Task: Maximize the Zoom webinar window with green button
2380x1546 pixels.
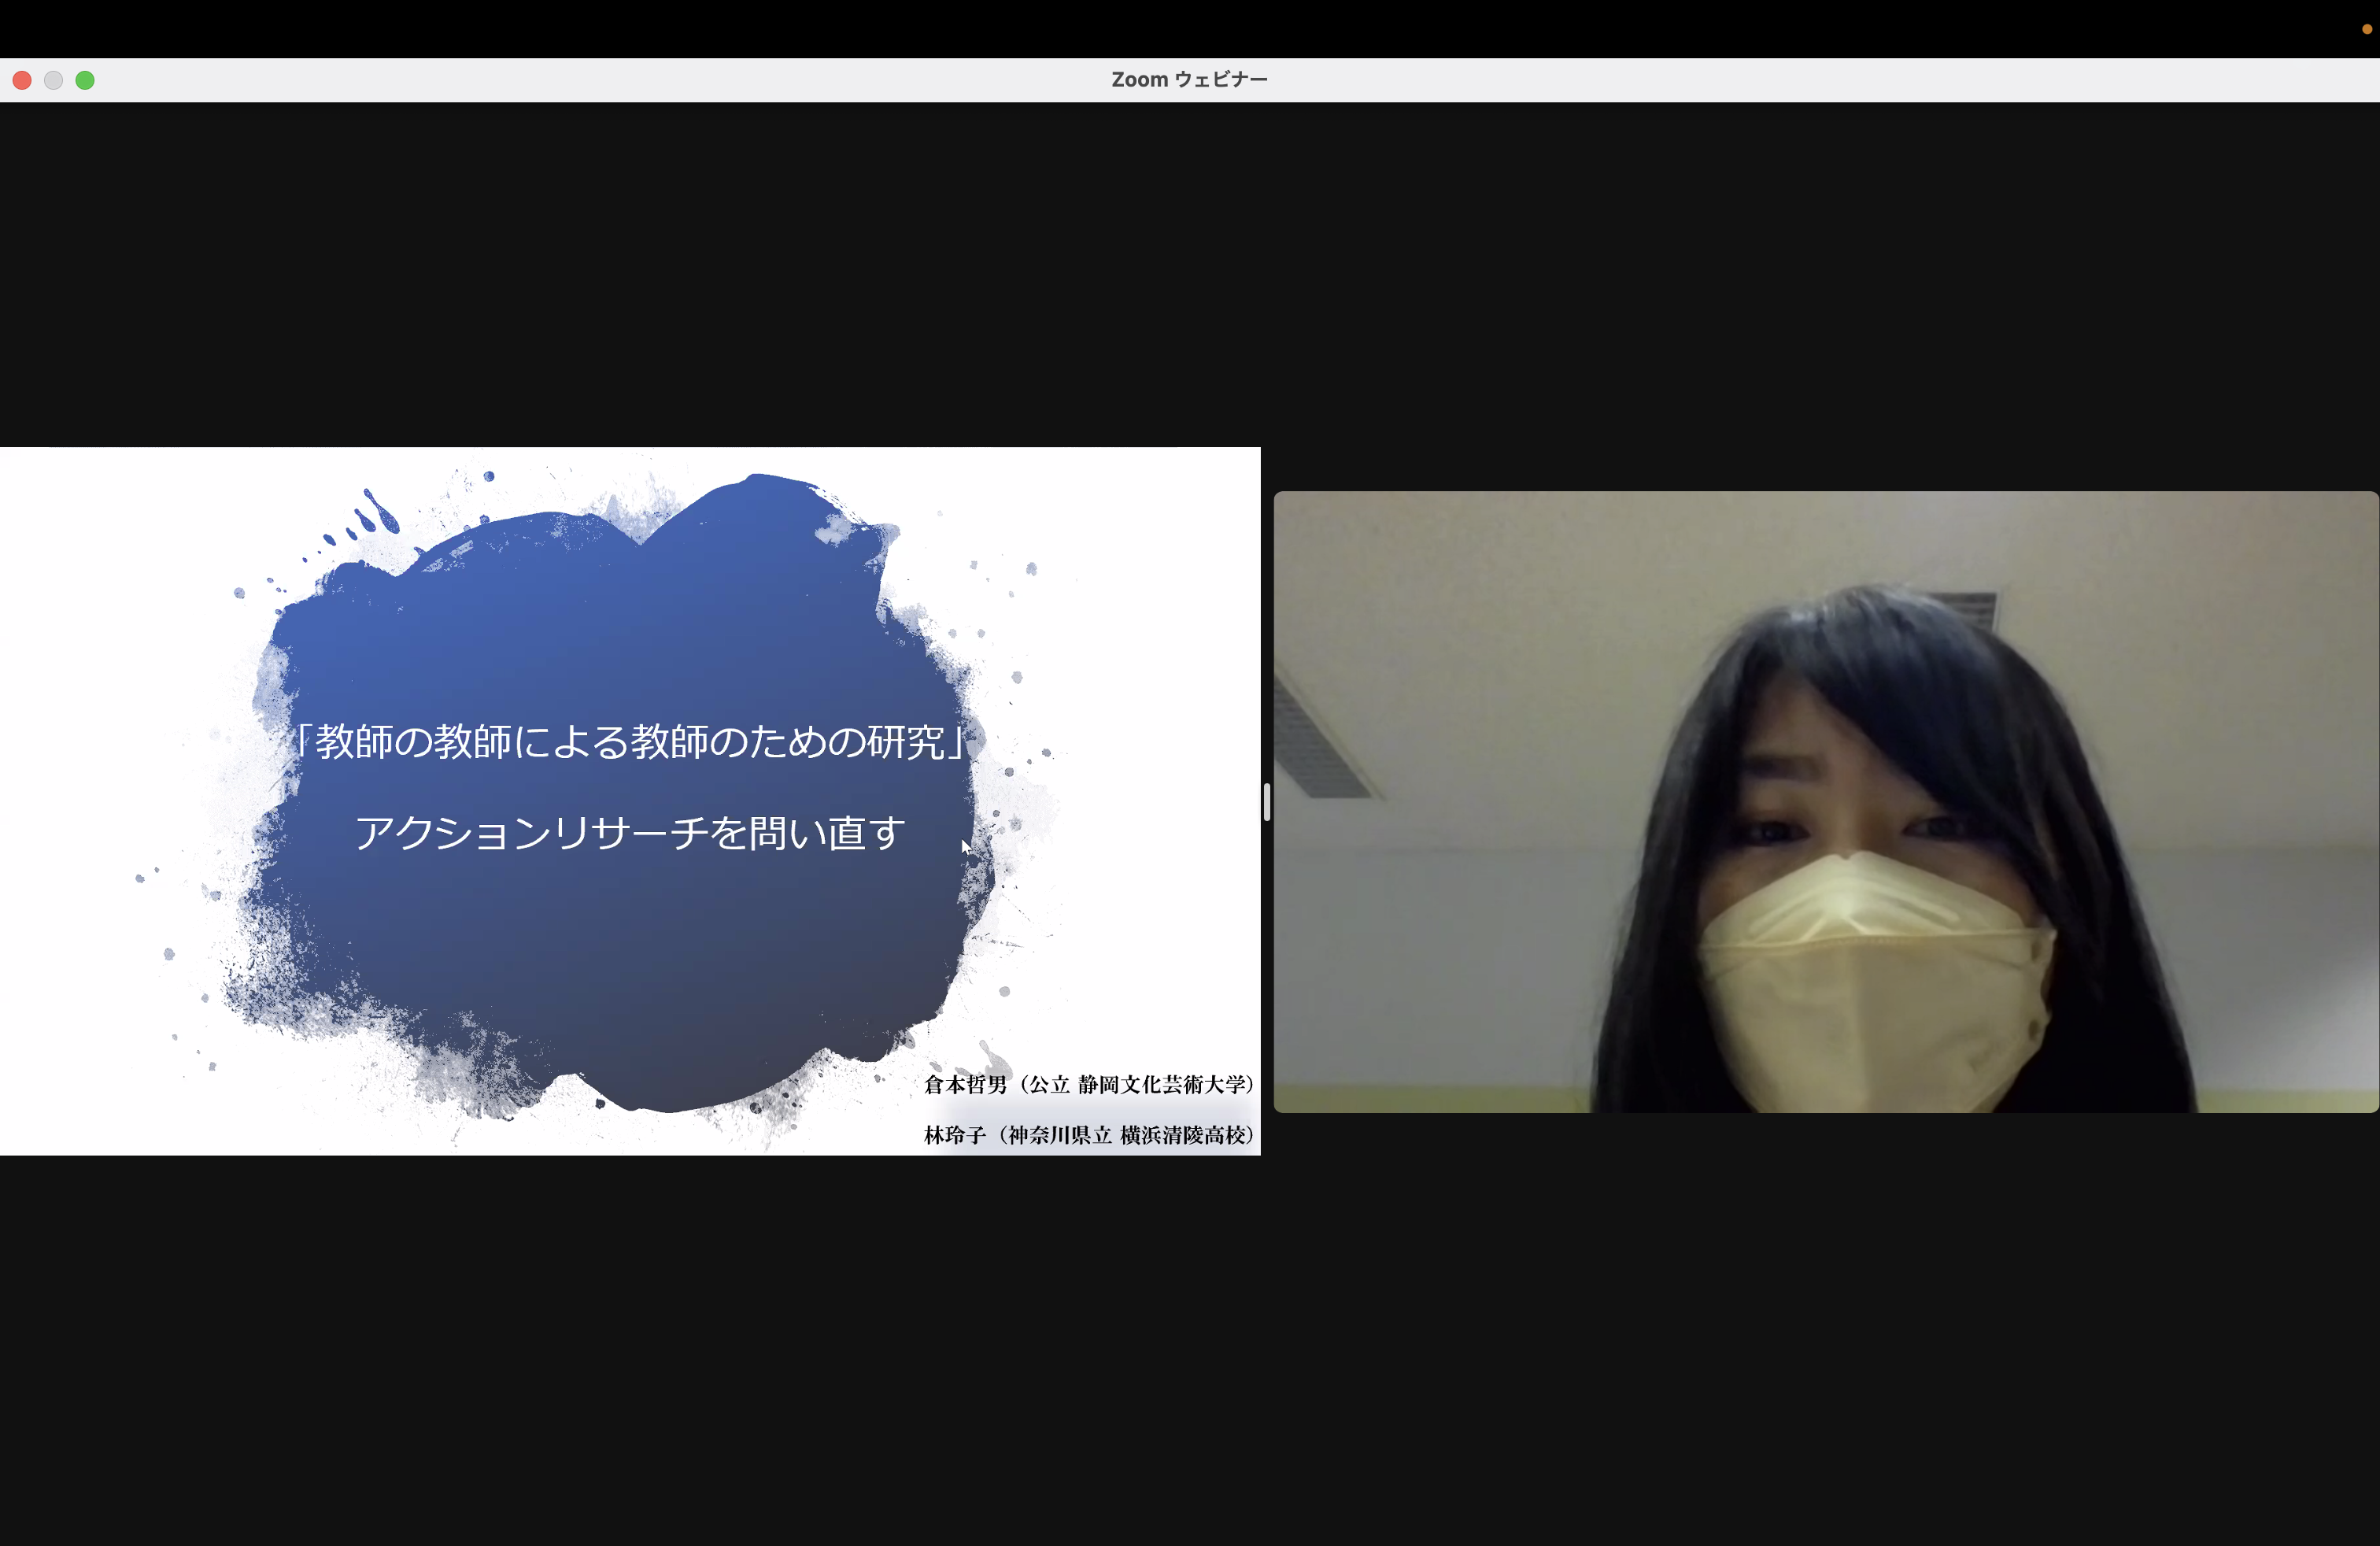Action: coord(85,80)
